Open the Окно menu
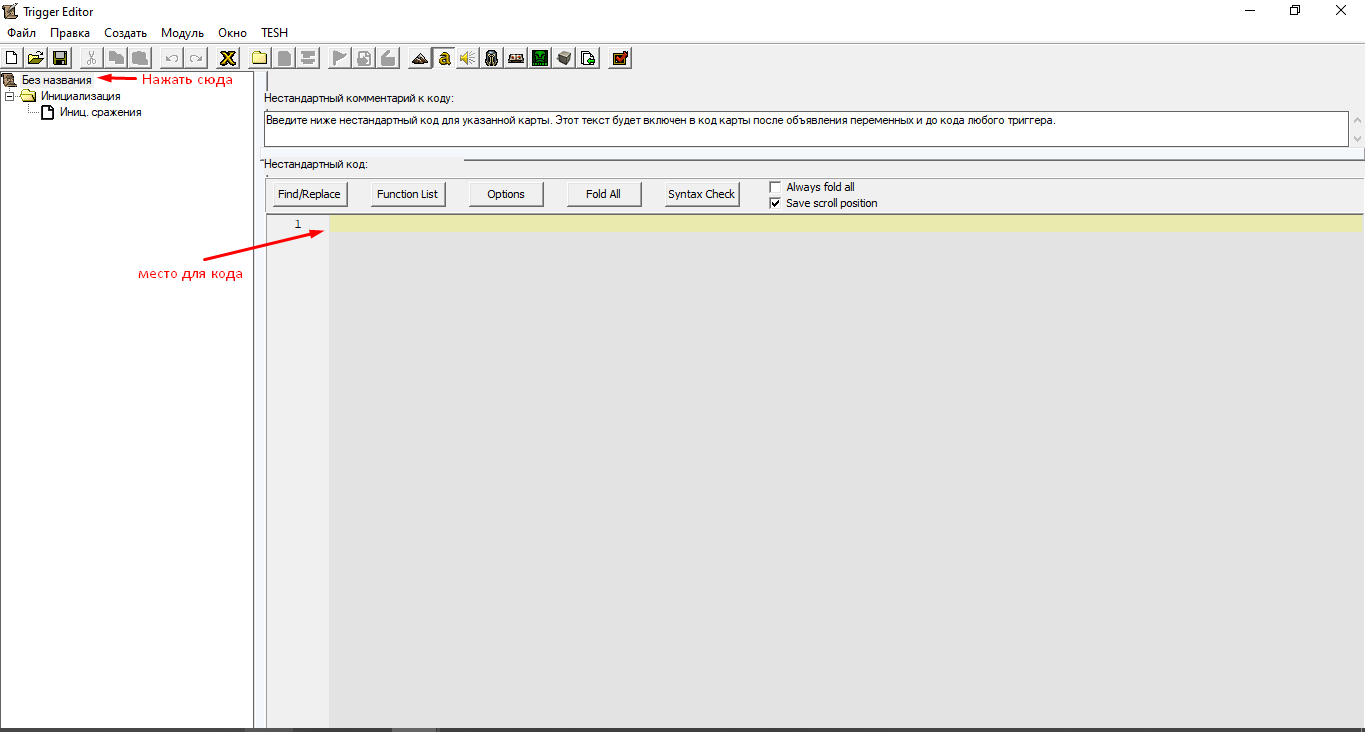This screenshot has height=732, width=1365. 232,33
